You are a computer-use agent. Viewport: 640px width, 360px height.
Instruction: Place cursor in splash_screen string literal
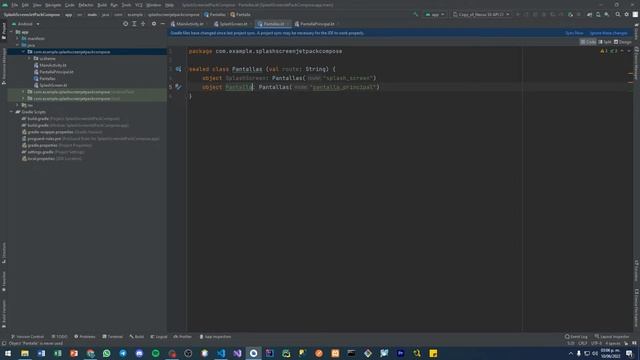(347, 78)
